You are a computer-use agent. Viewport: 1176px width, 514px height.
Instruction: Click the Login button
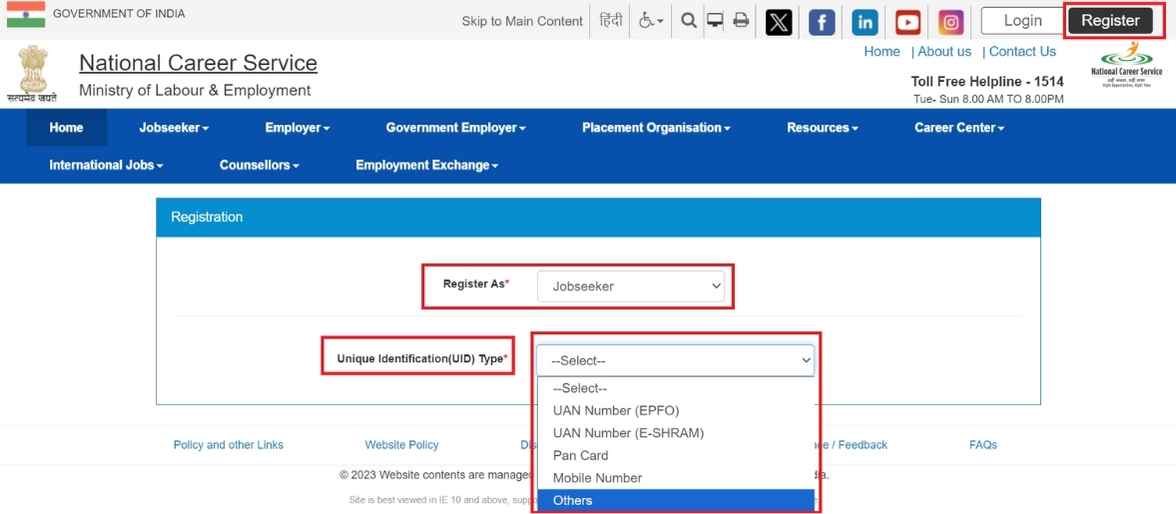1022,21
